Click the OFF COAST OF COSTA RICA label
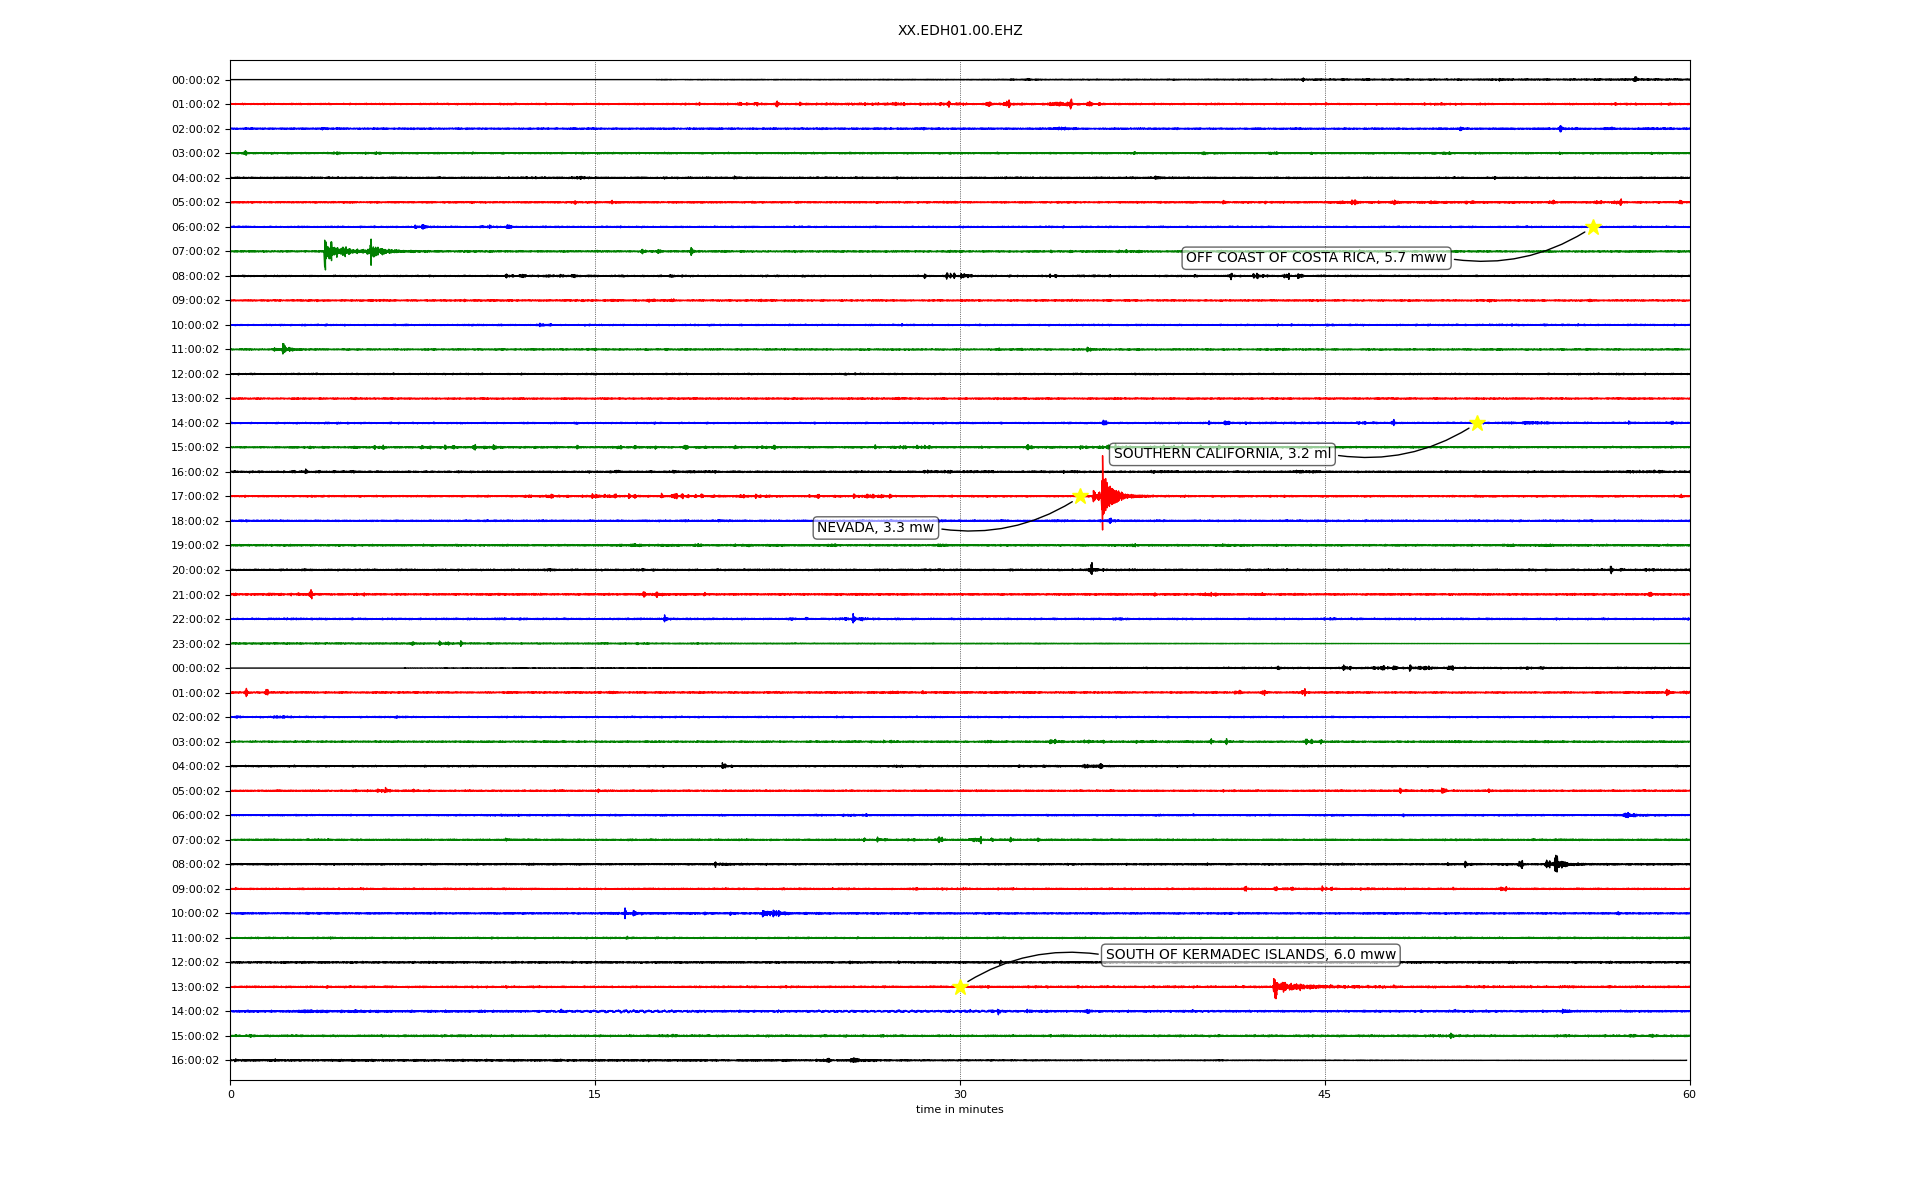 click(1315, 258)
